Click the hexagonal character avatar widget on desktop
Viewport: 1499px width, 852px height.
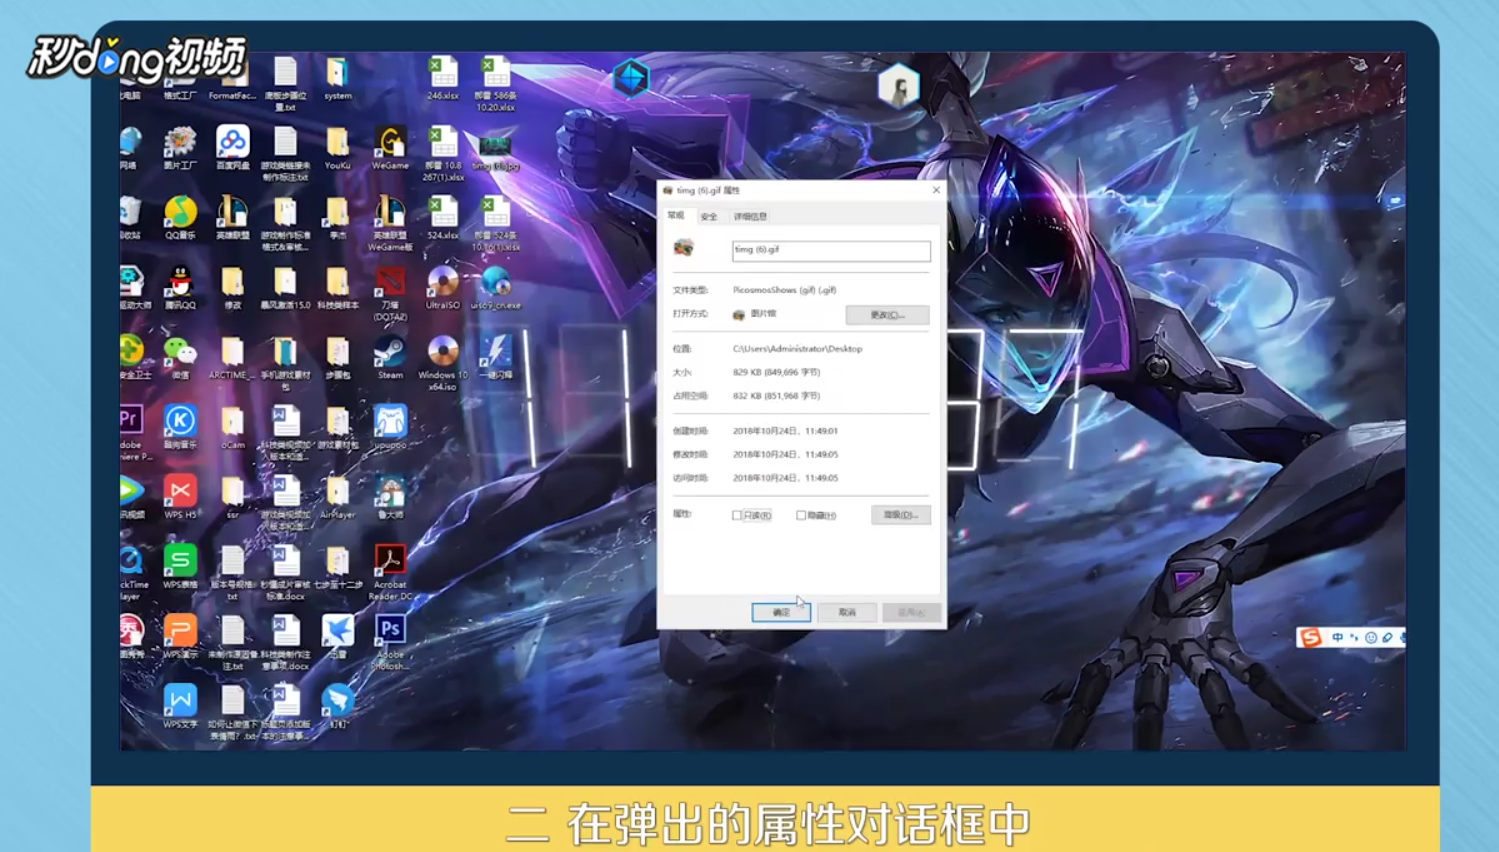tap(898, 86)
